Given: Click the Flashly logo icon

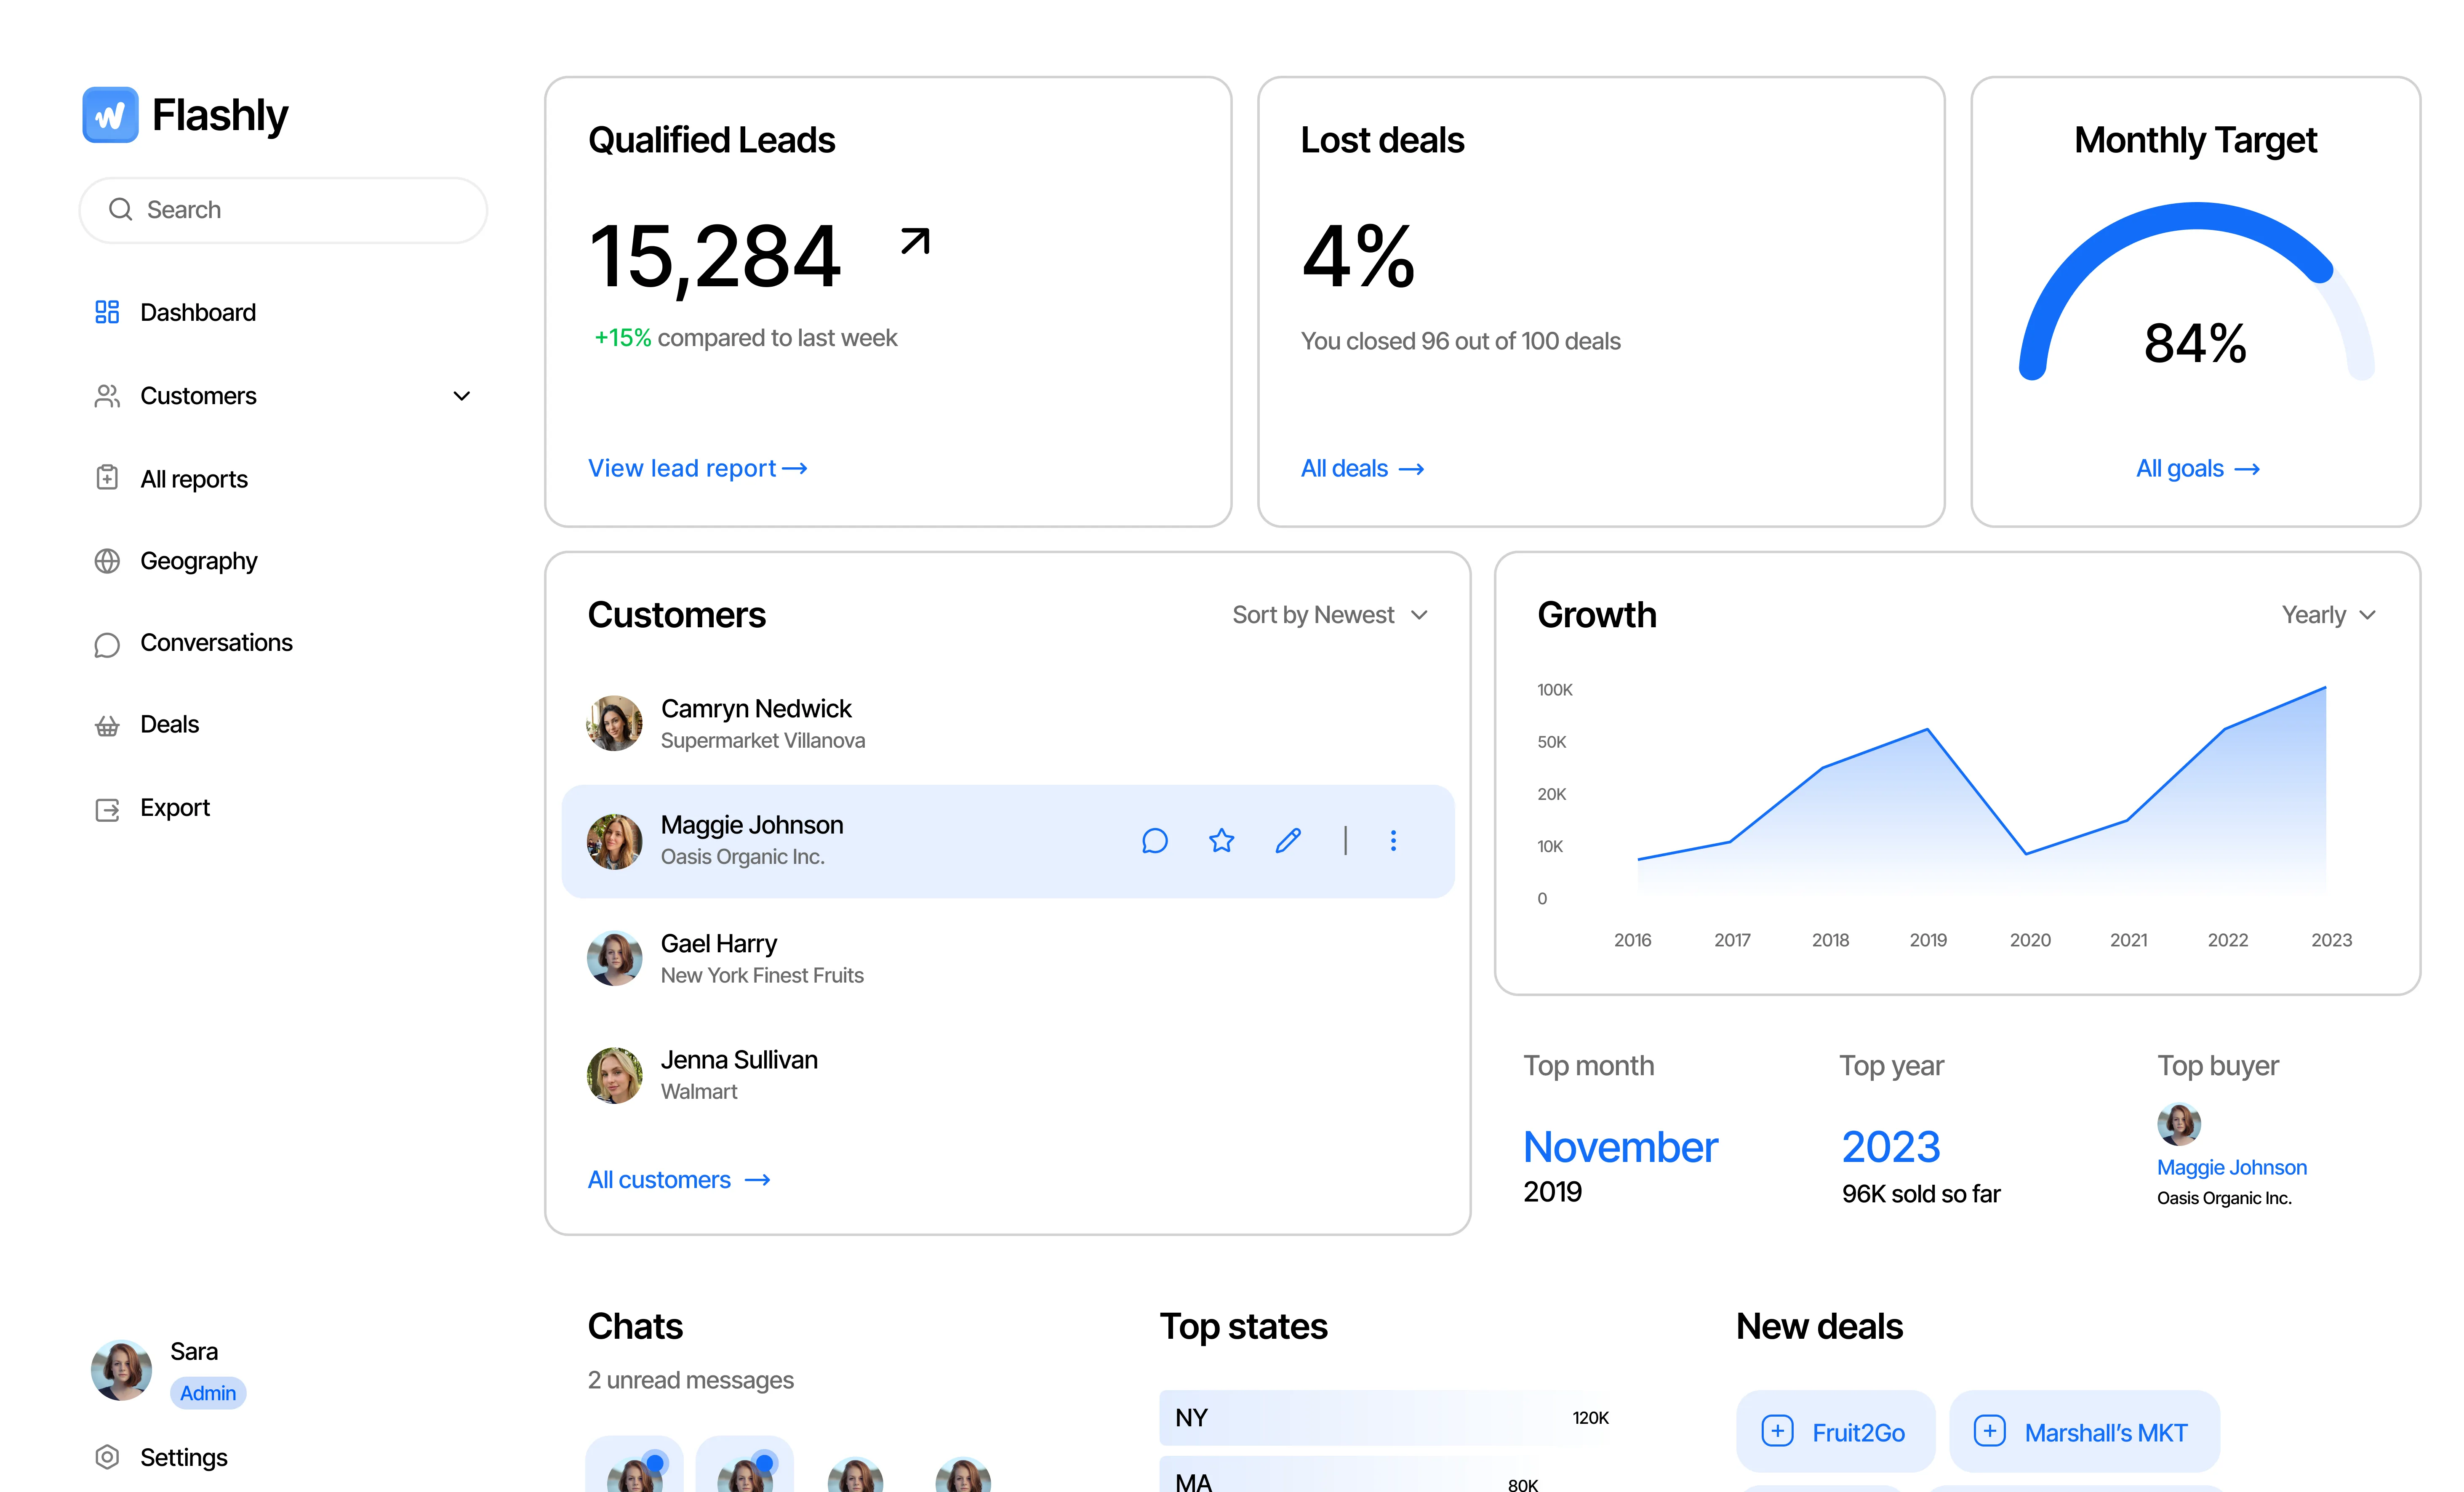Looking at the screenshot, I should [110, 115].
